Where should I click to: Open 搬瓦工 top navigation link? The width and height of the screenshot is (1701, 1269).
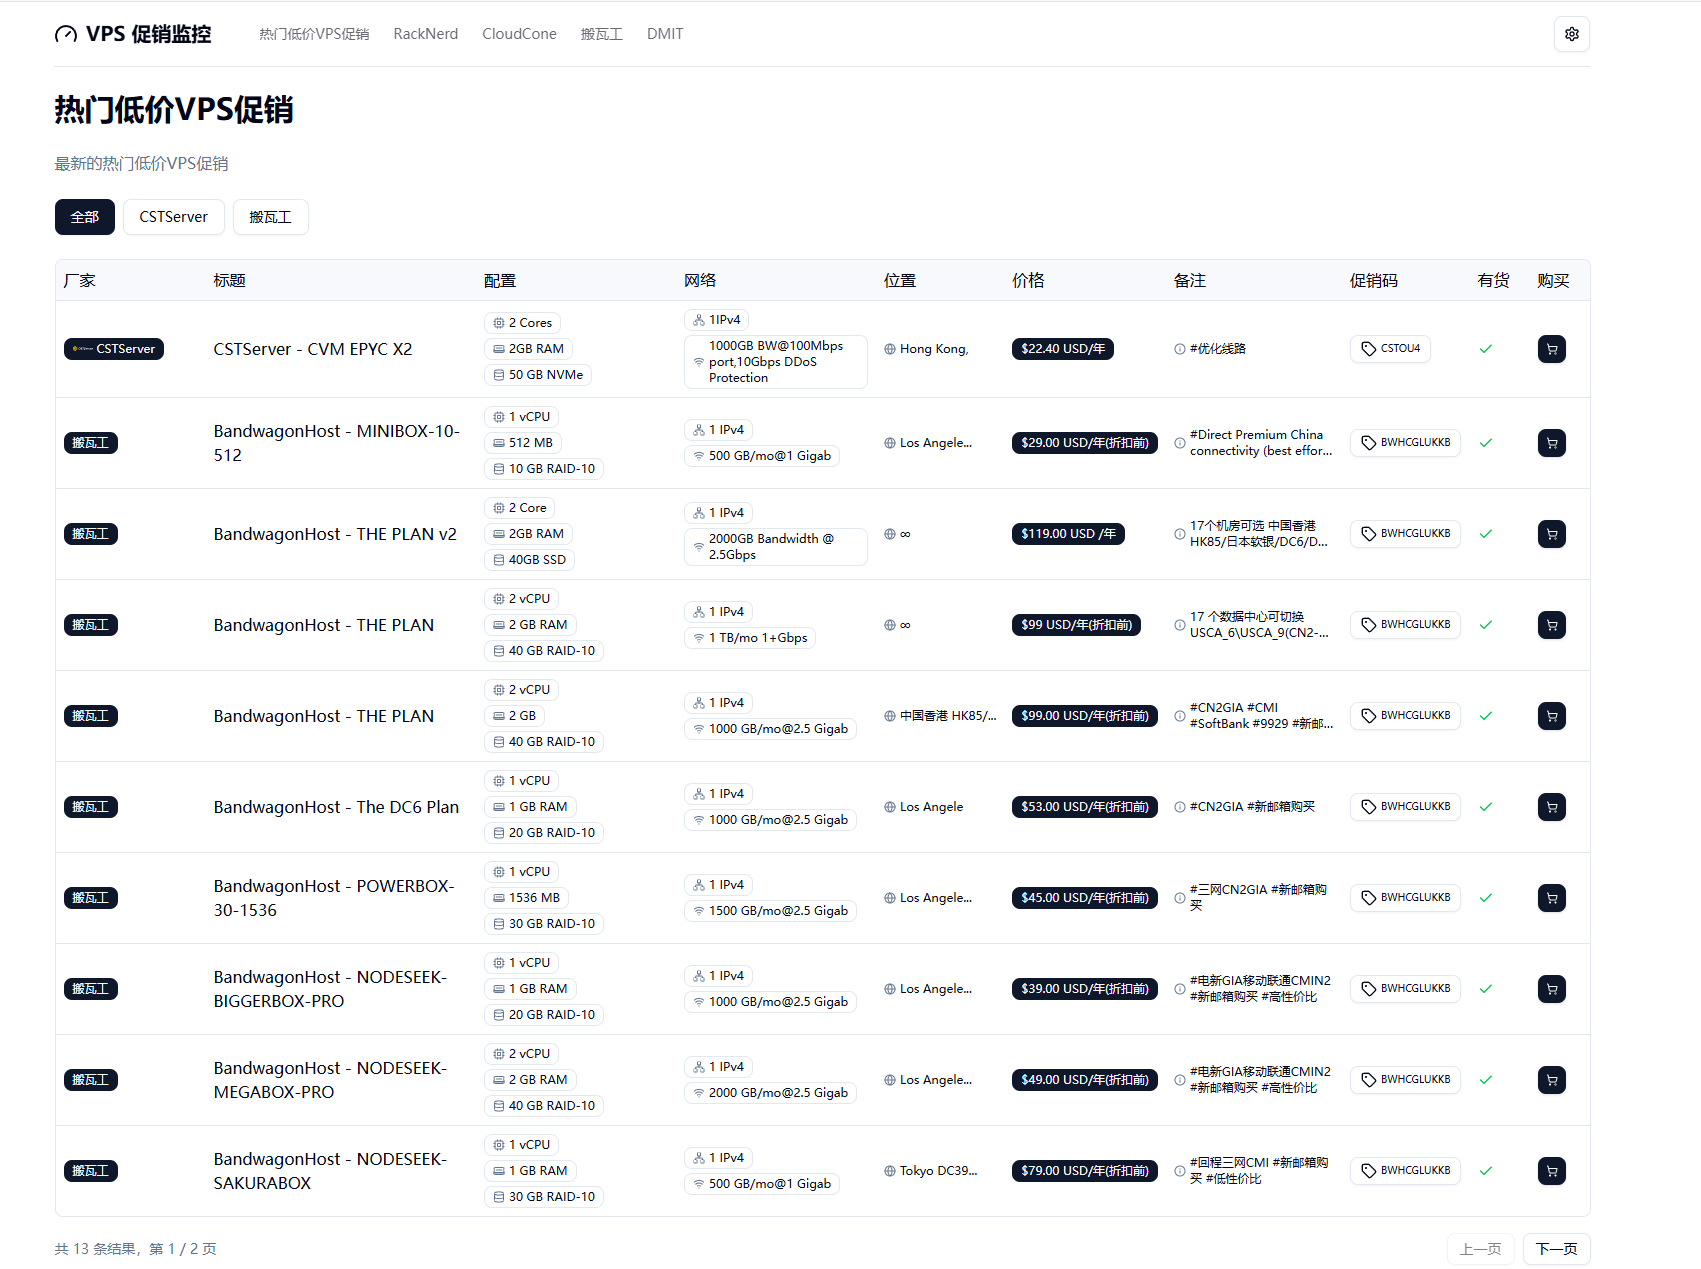tap(602, 34)
